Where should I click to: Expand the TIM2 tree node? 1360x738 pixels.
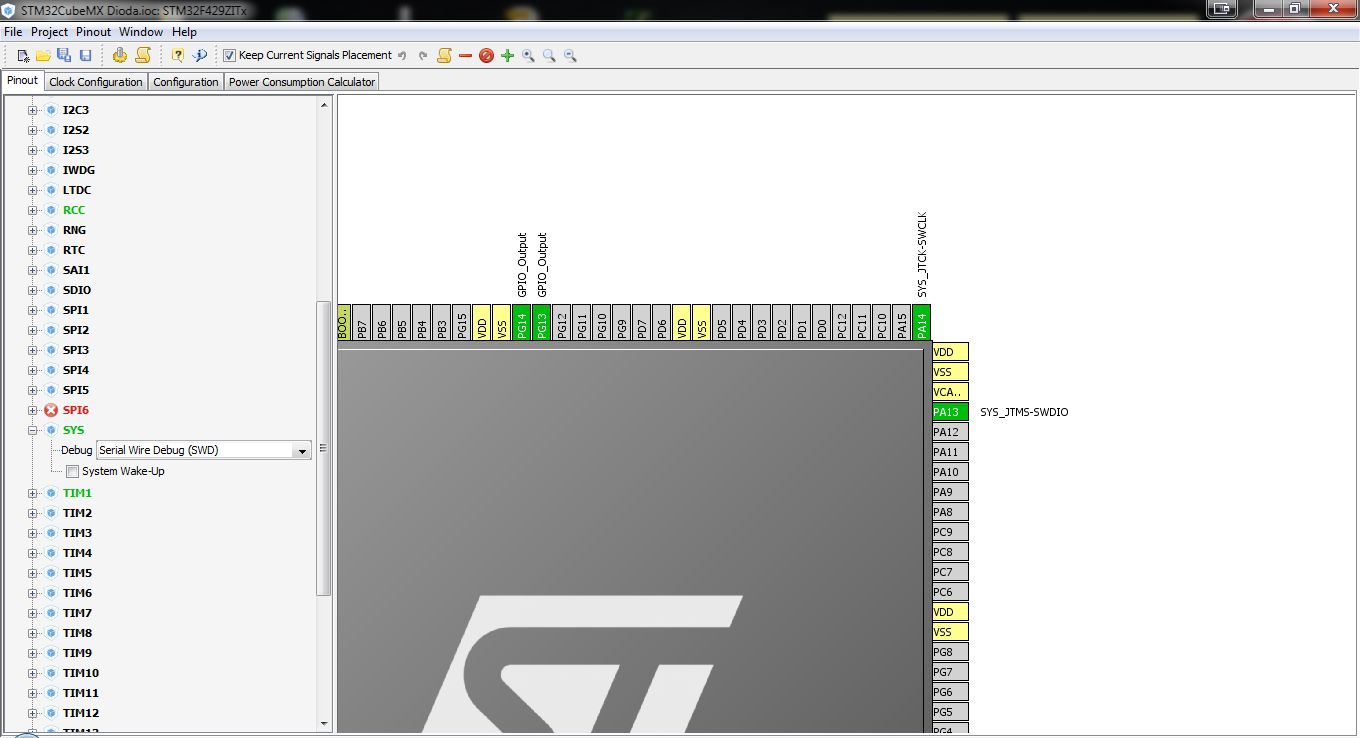coord(32,513)
